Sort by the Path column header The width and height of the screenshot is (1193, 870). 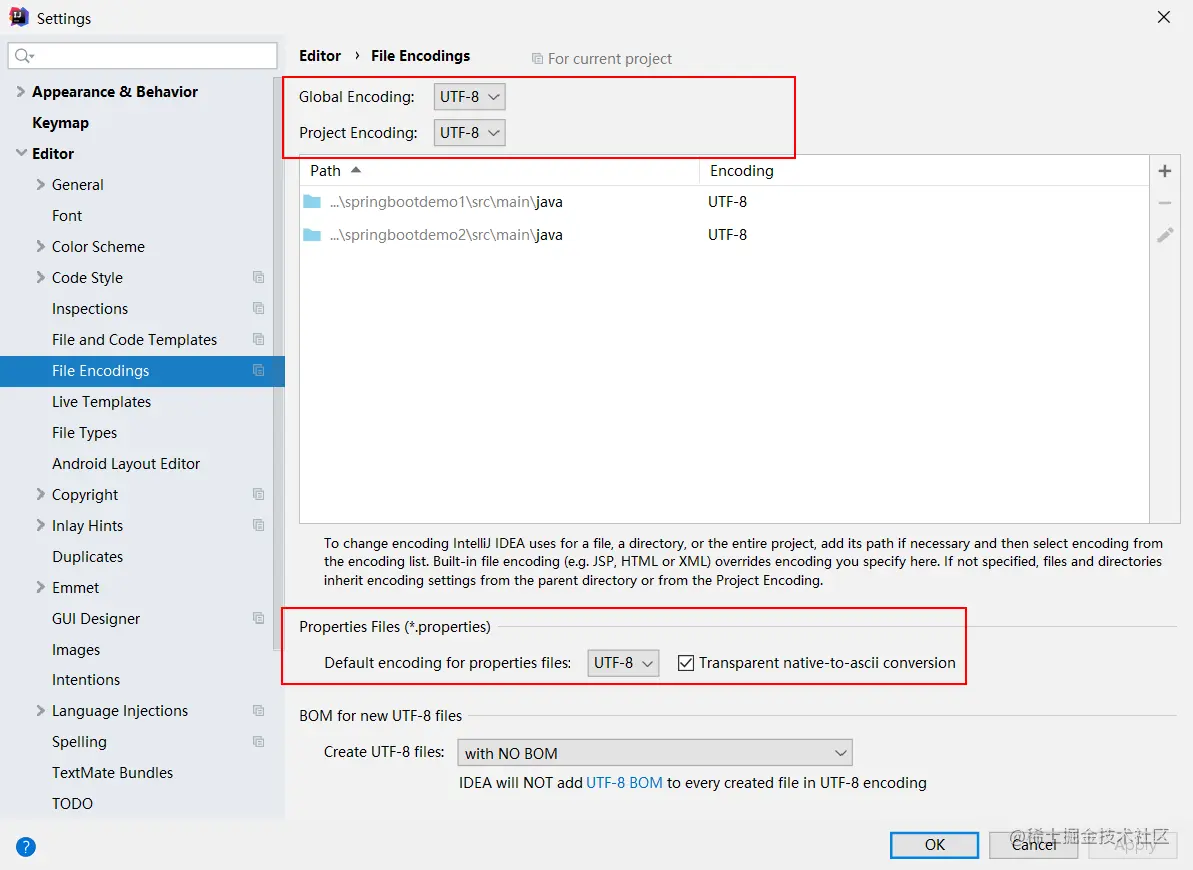[x=499, y=170]
